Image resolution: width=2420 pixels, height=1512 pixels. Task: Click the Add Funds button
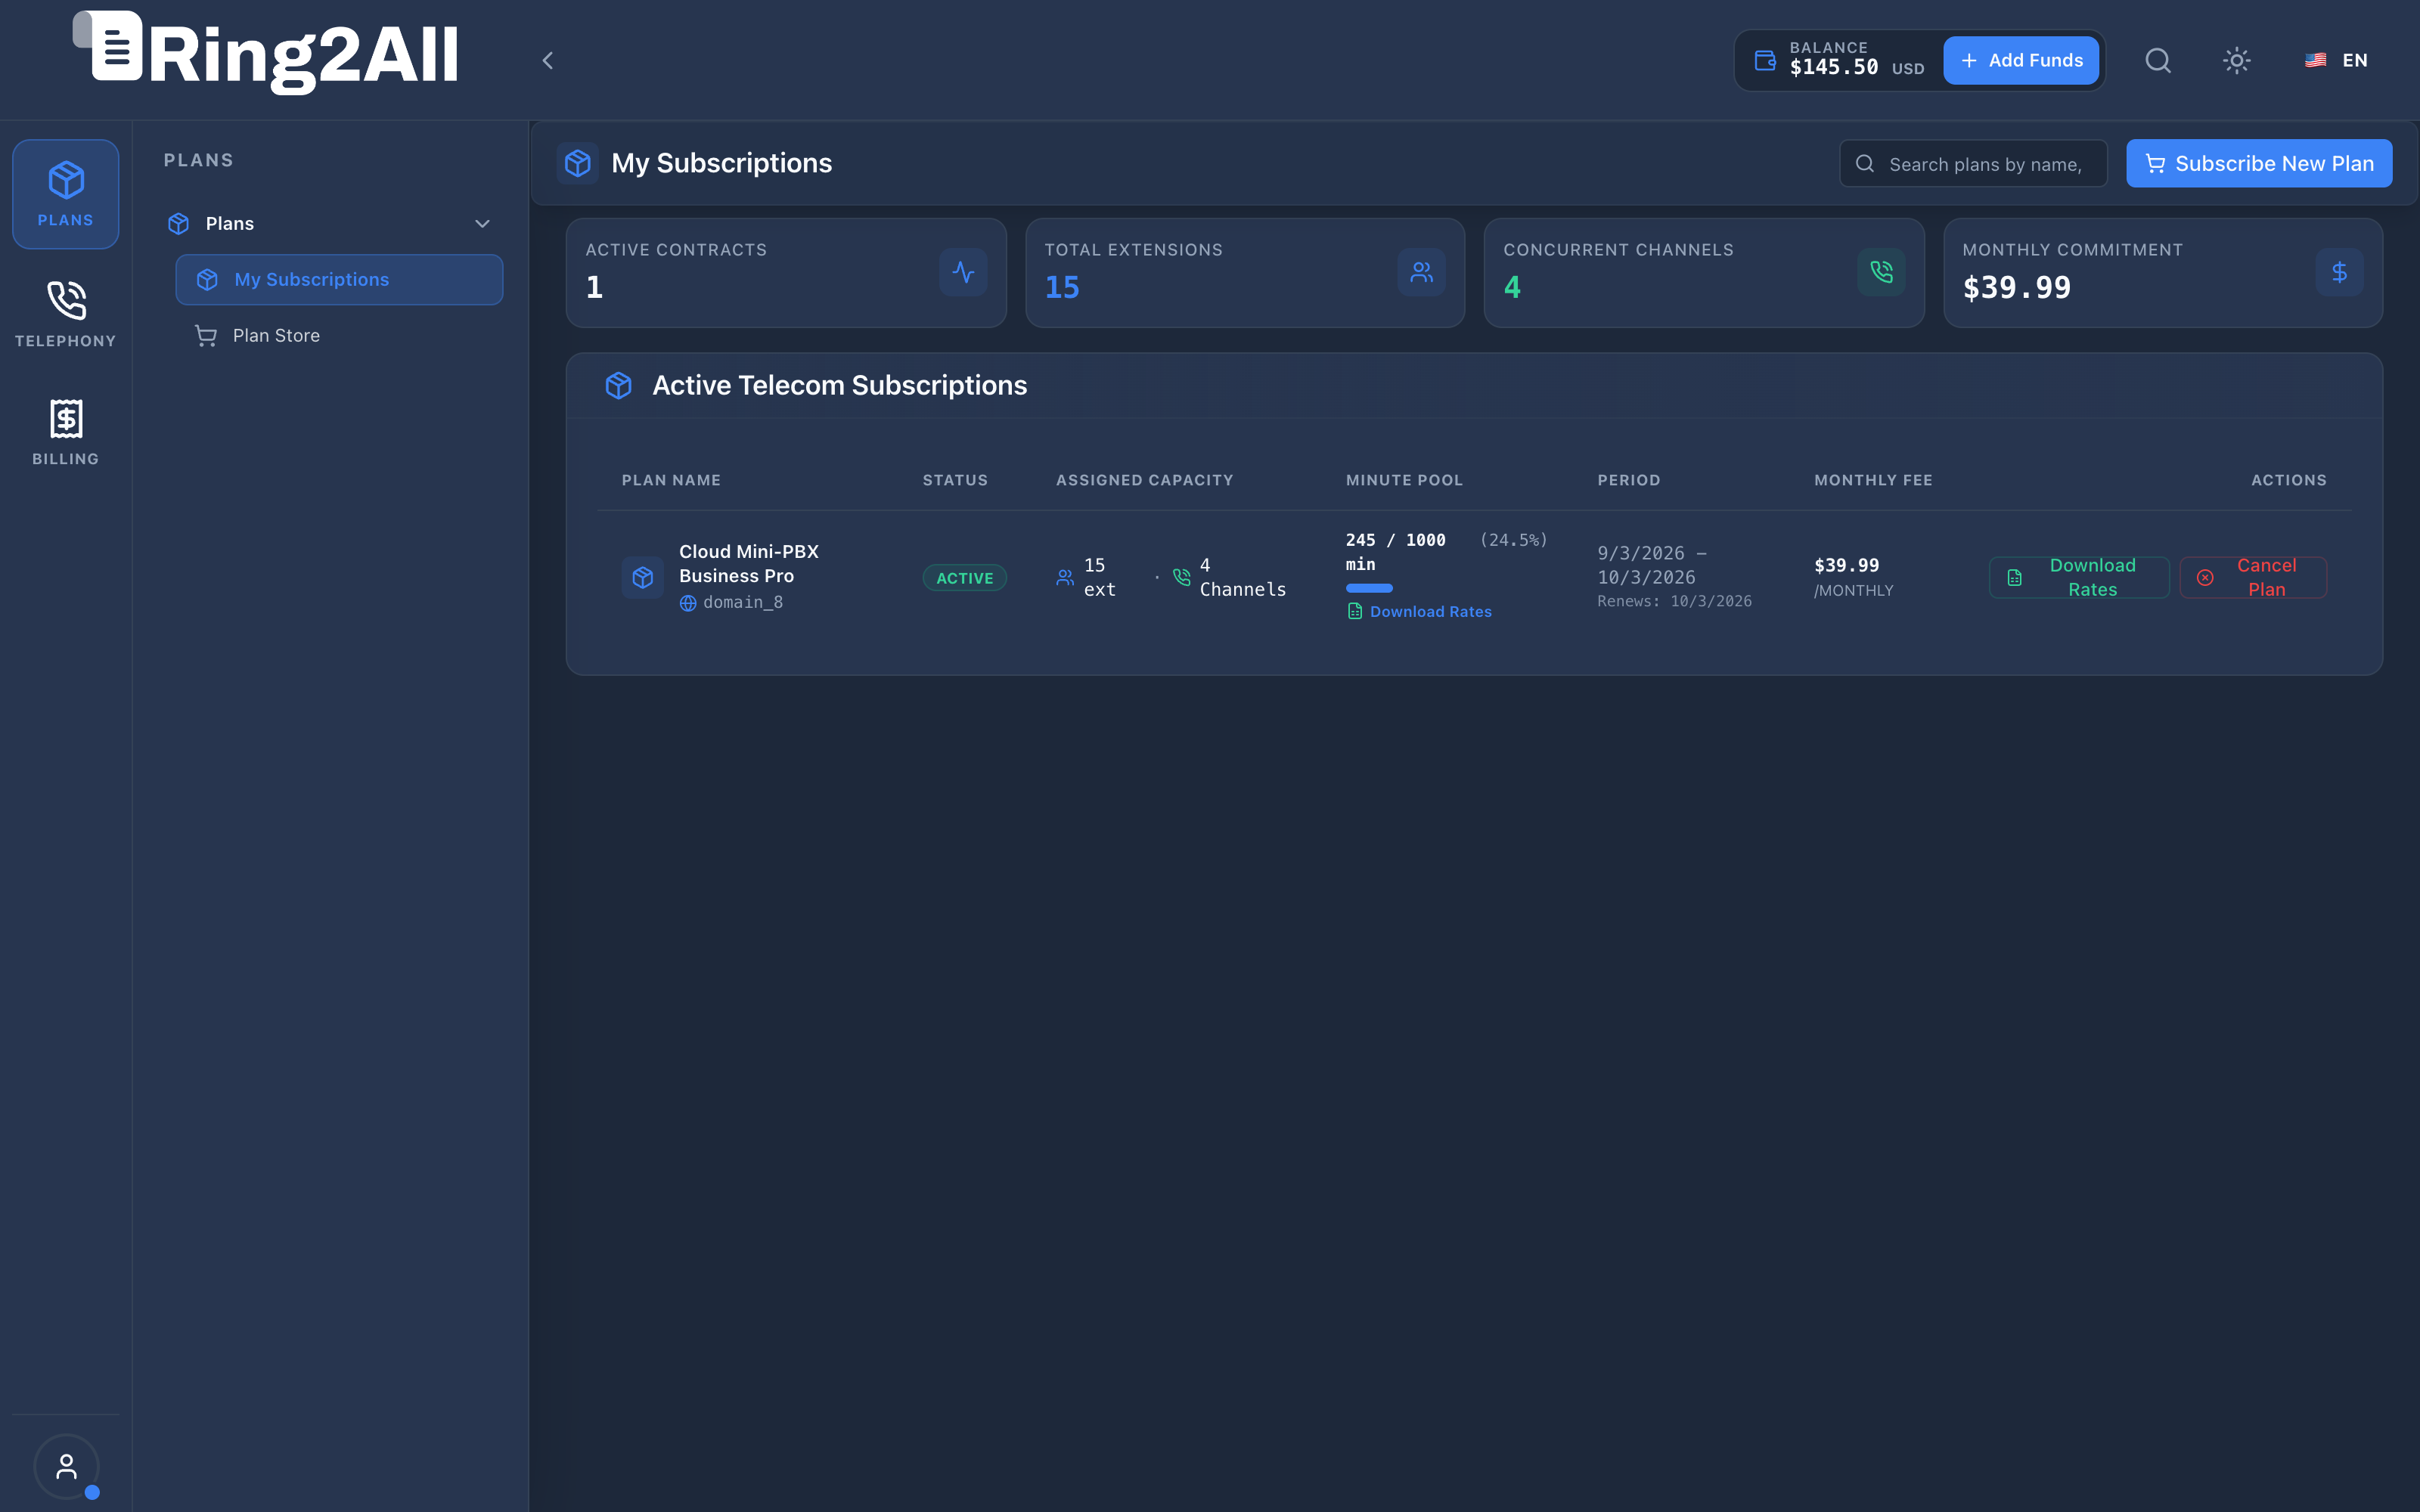click(2021, 61)
